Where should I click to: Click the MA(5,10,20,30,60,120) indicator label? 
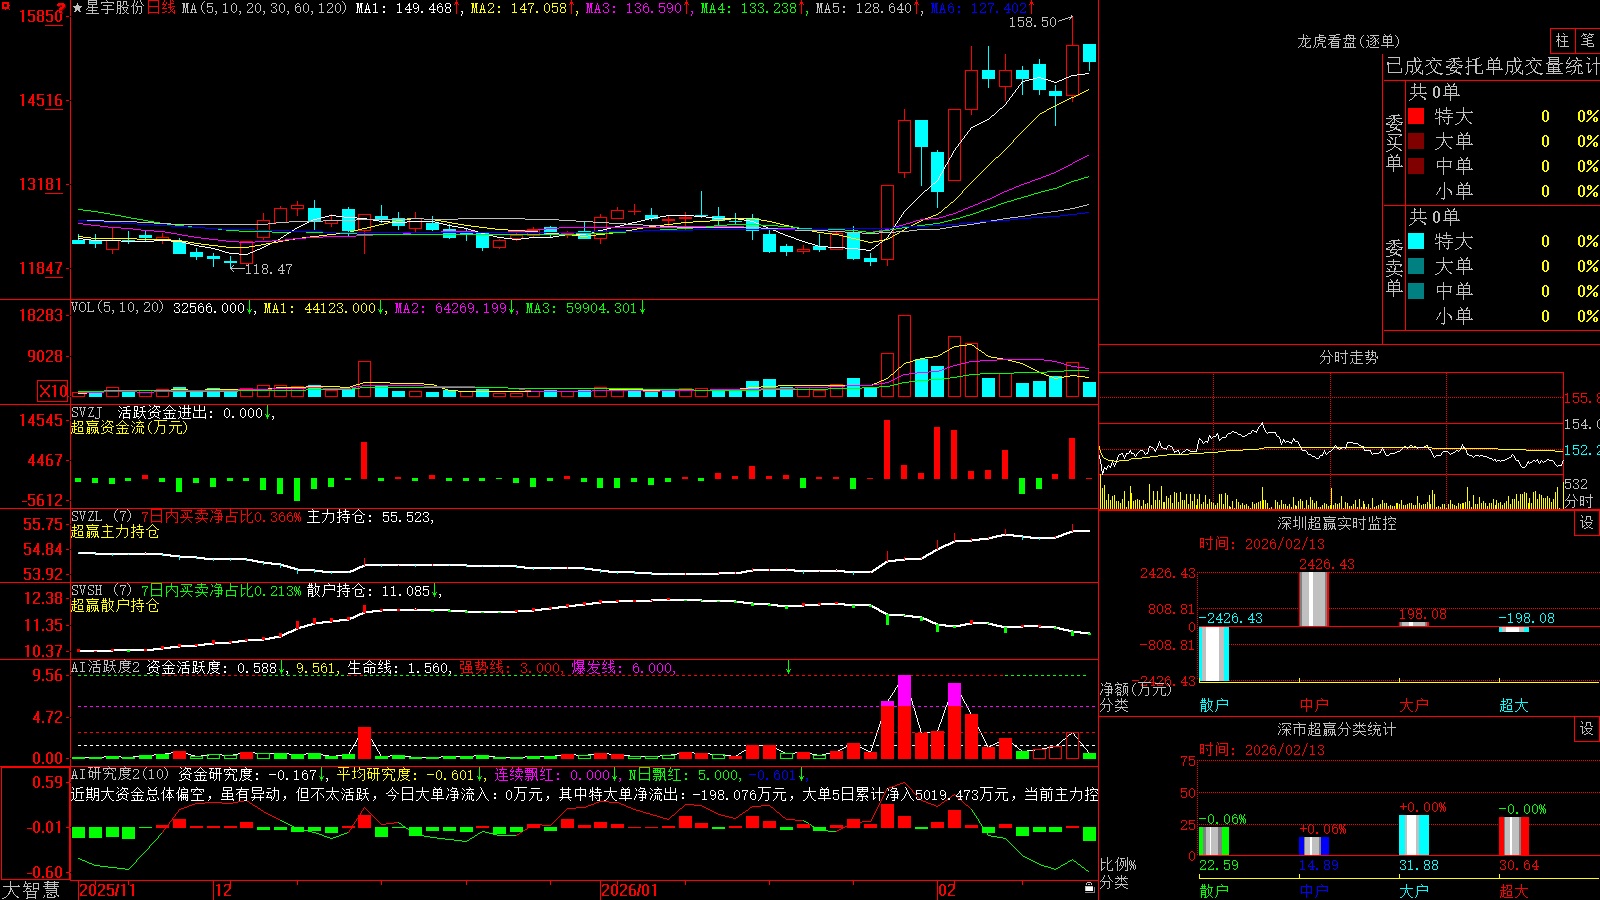tap(264, 8)
